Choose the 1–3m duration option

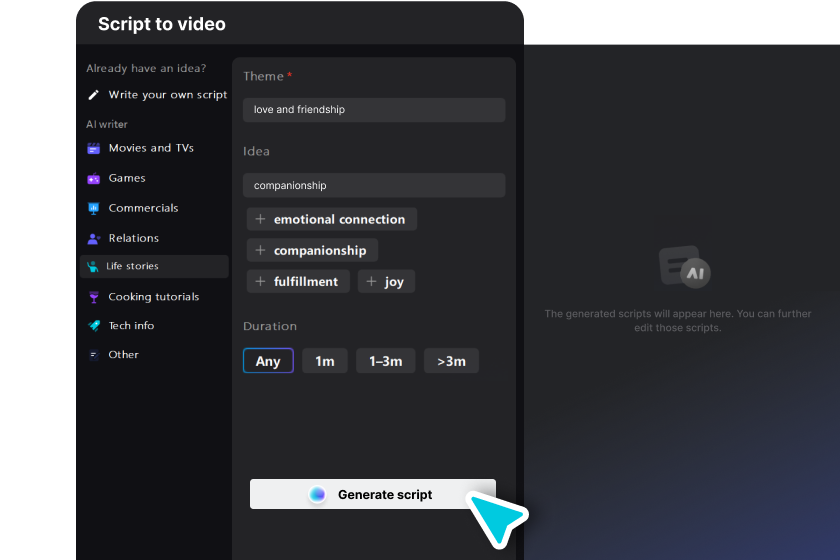pyautogui.click(x=386, y=361)
